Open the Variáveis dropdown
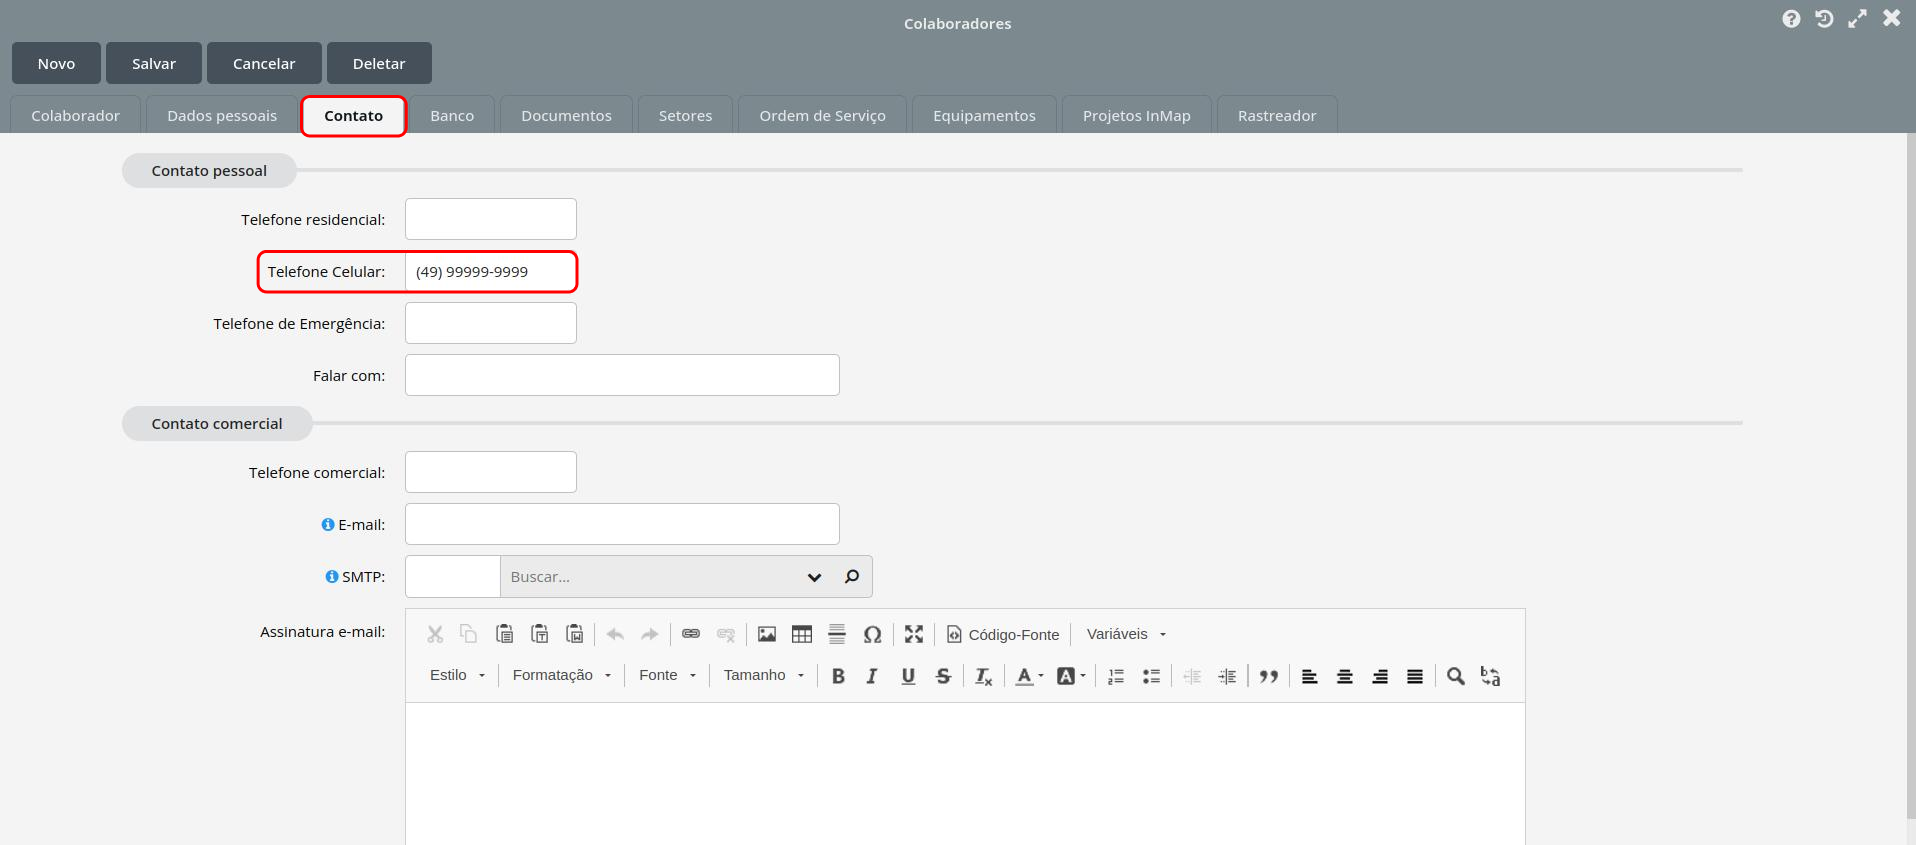 point(1126,634)
